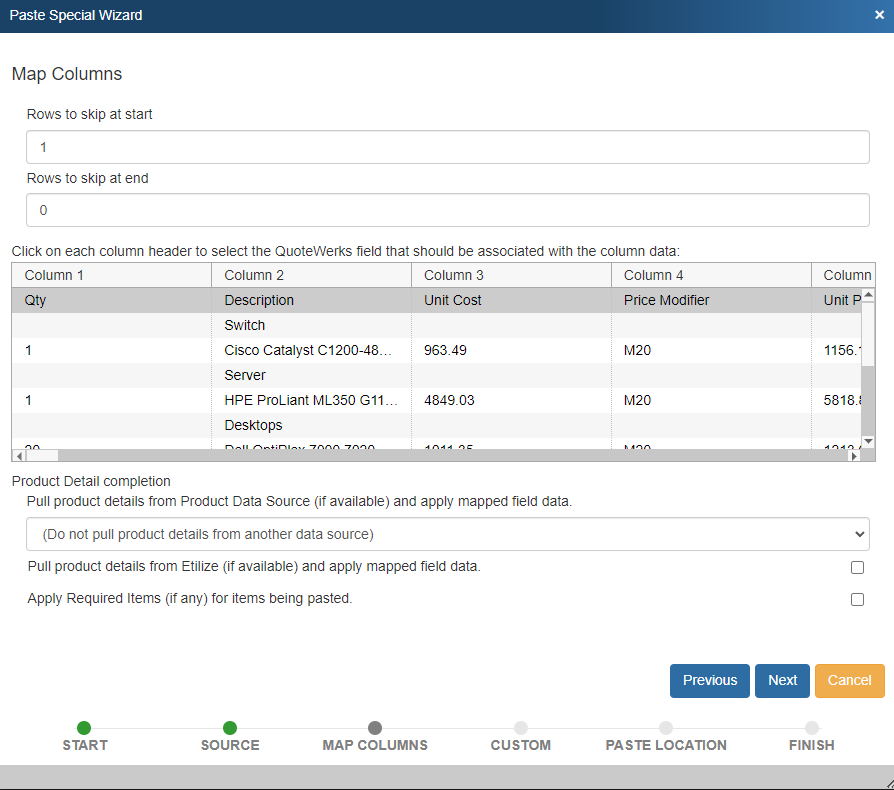Click Column 3 header to assign field
The image size is (894, 790).
pyautogui.click(x=511, y=275)
